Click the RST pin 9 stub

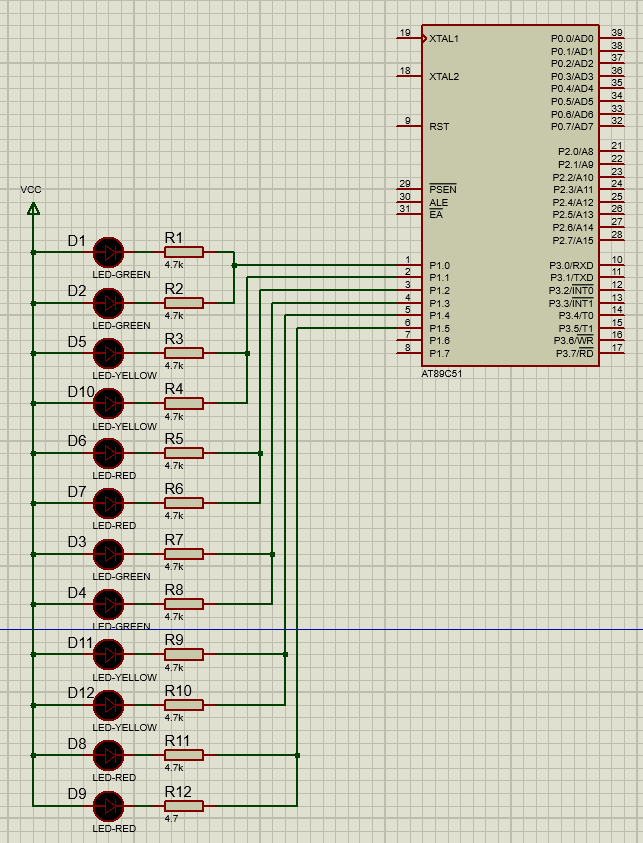pos(408,127)
